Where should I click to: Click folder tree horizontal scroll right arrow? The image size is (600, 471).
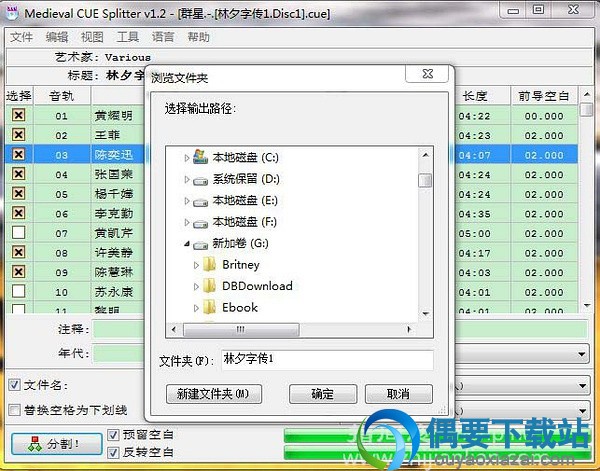click(409, 329)
